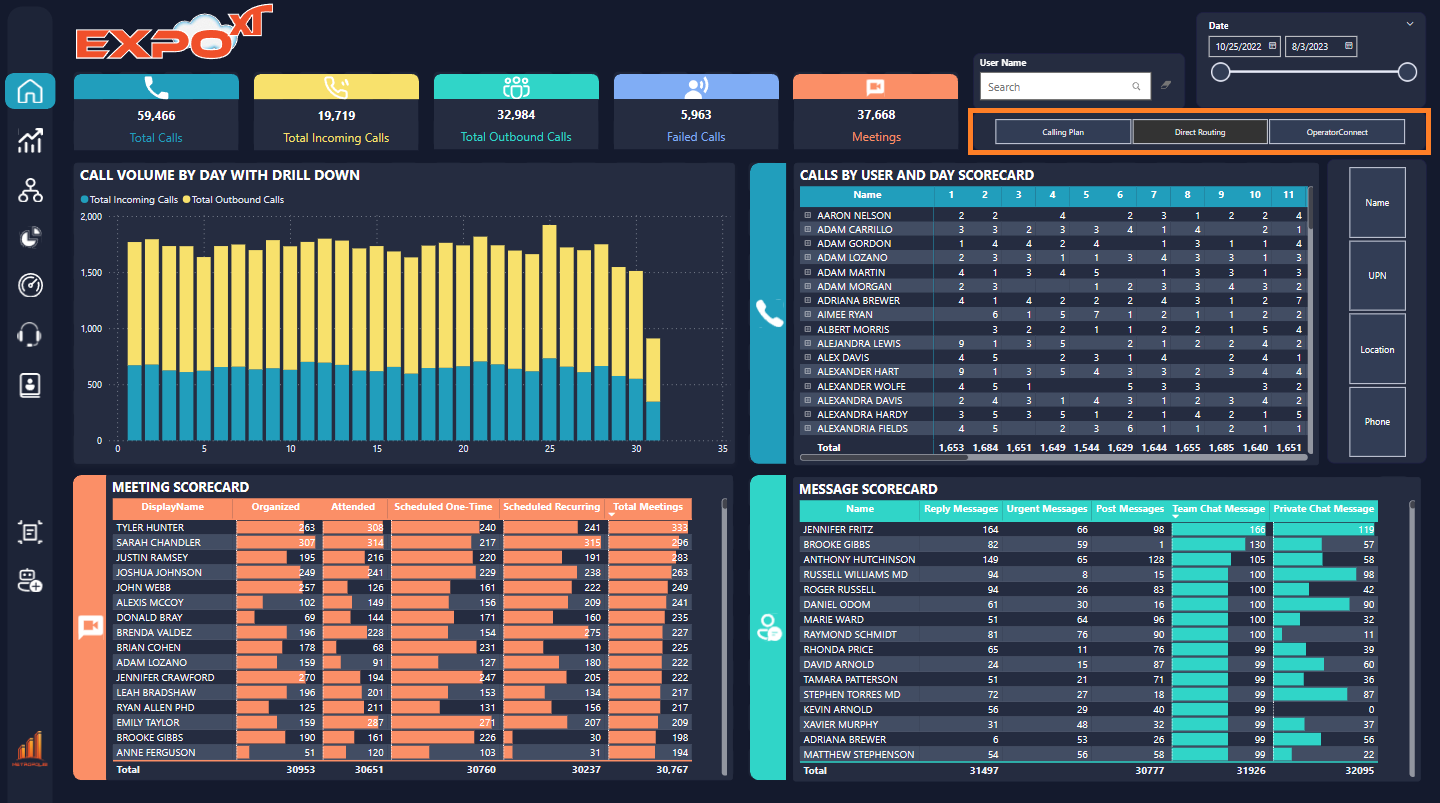Click the video chat icon on Meetings card
The width and height of the screenshot is (1440, 803).
(x=876, y=87)
